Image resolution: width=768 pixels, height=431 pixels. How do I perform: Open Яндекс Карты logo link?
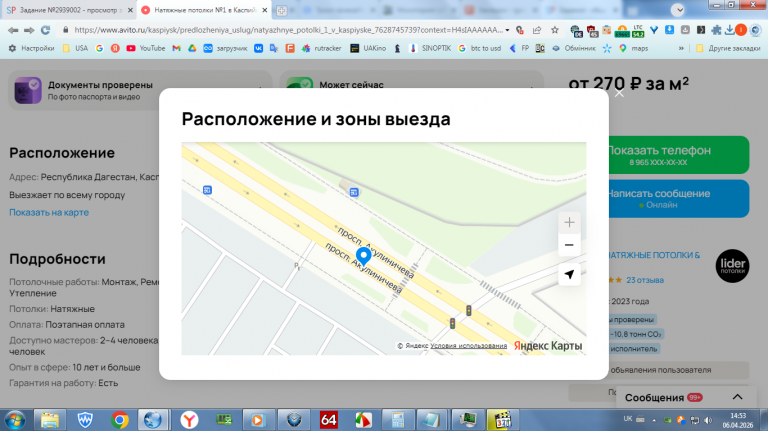[548, 346]
